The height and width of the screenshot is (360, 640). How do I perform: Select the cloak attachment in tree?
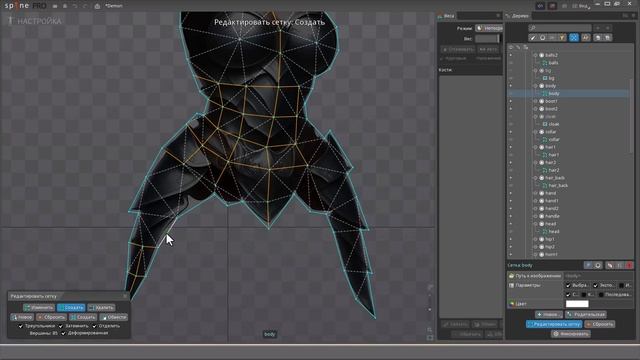click(x=554, y=124)
